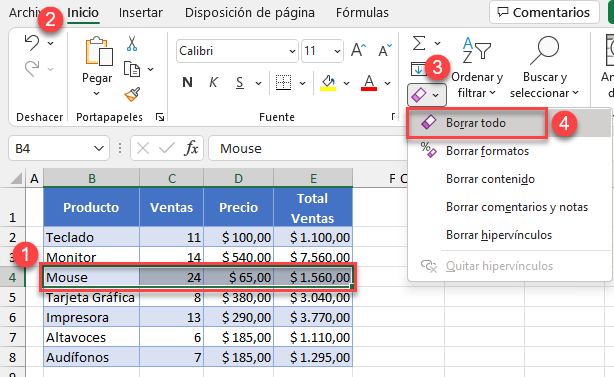Screen dimensions: 614x377
Task: Click the $ 3.770,00 cell
Action: [313, 317]
